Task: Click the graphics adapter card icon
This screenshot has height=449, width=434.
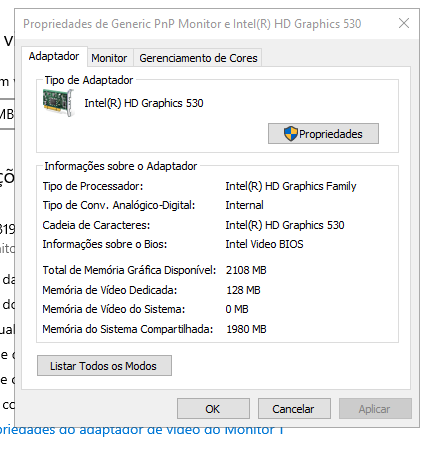Action: (x=58, y=102)
